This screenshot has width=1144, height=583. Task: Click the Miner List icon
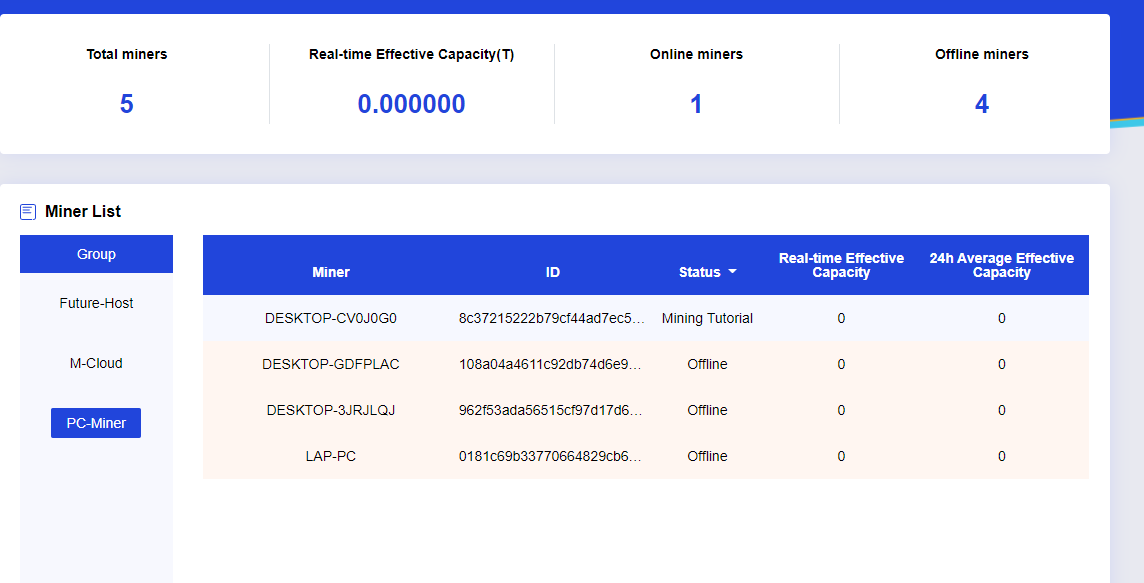28,212
